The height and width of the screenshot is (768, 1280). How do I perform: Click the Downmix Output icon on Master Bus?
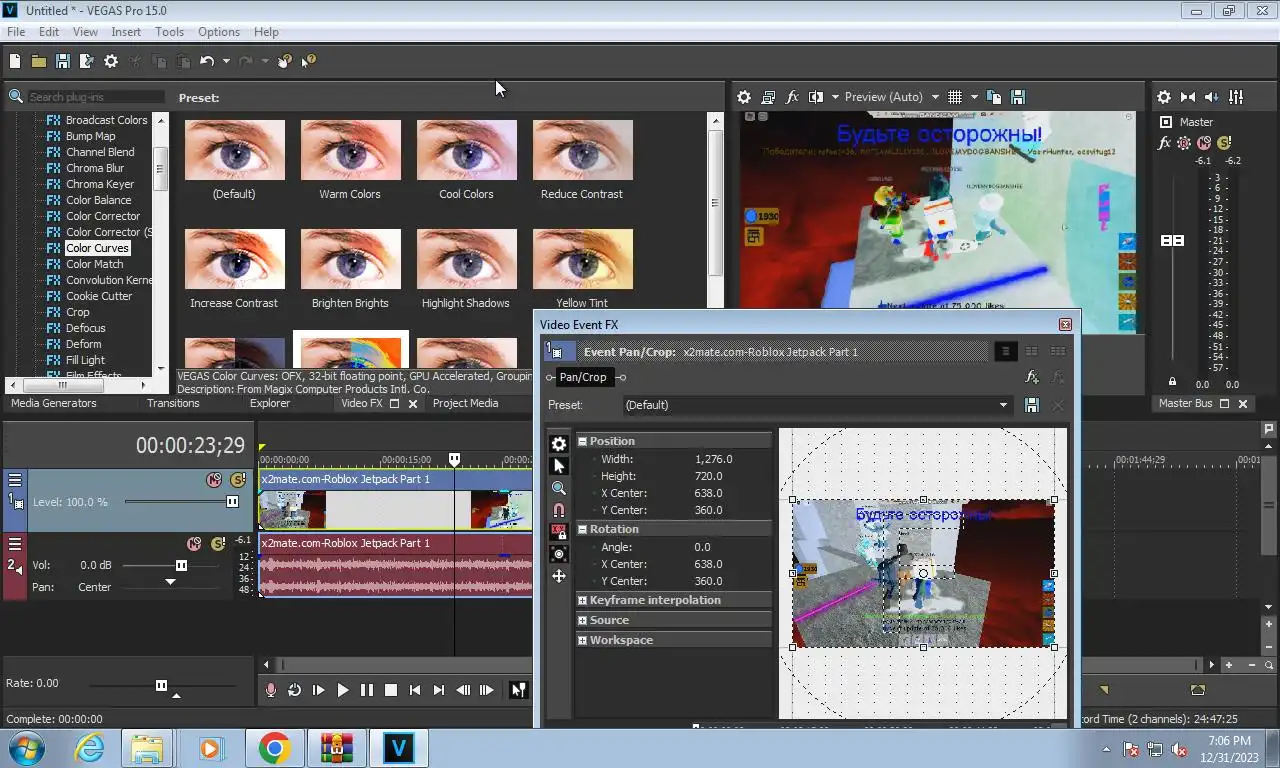pyautogui.click(x=1188, y=97)
